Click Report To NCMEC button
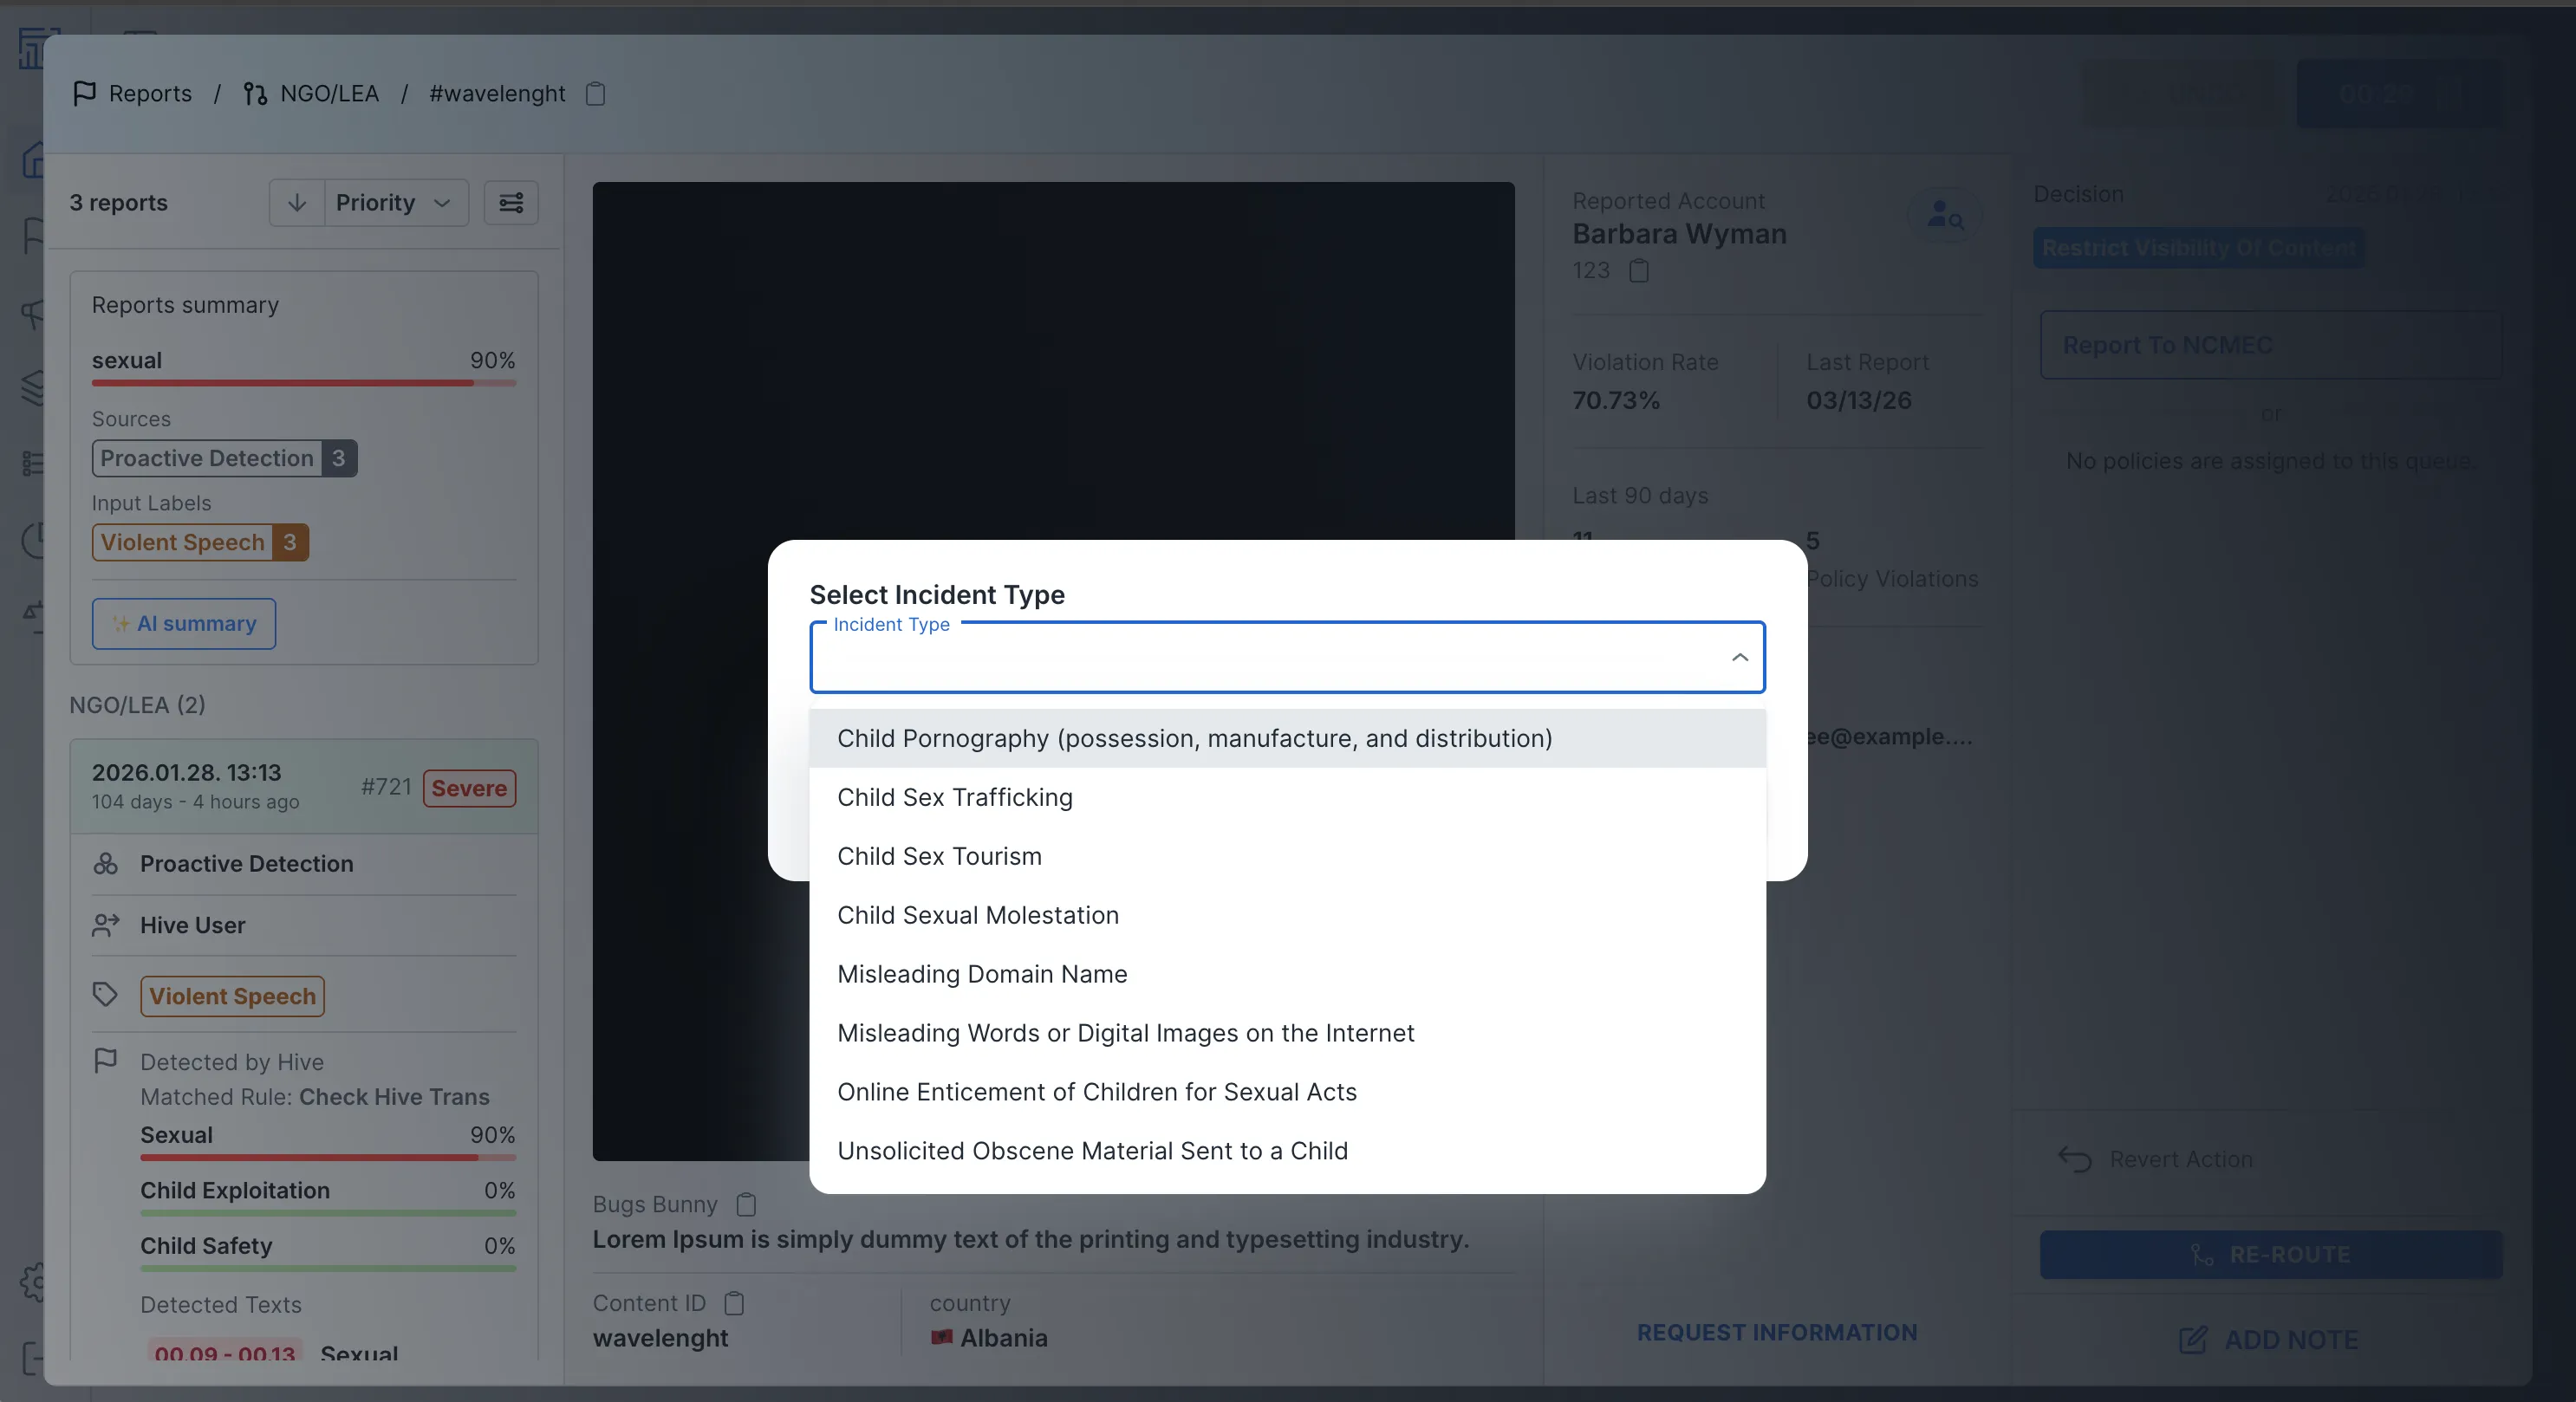 2271,345
